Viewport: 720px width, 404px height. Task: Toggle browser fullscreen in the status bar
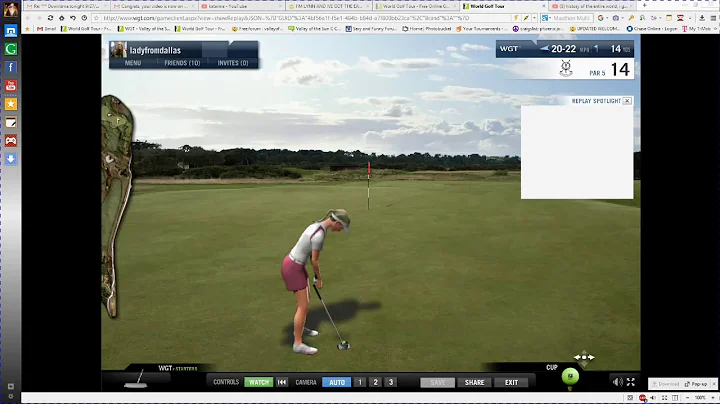tap(664, 398)
